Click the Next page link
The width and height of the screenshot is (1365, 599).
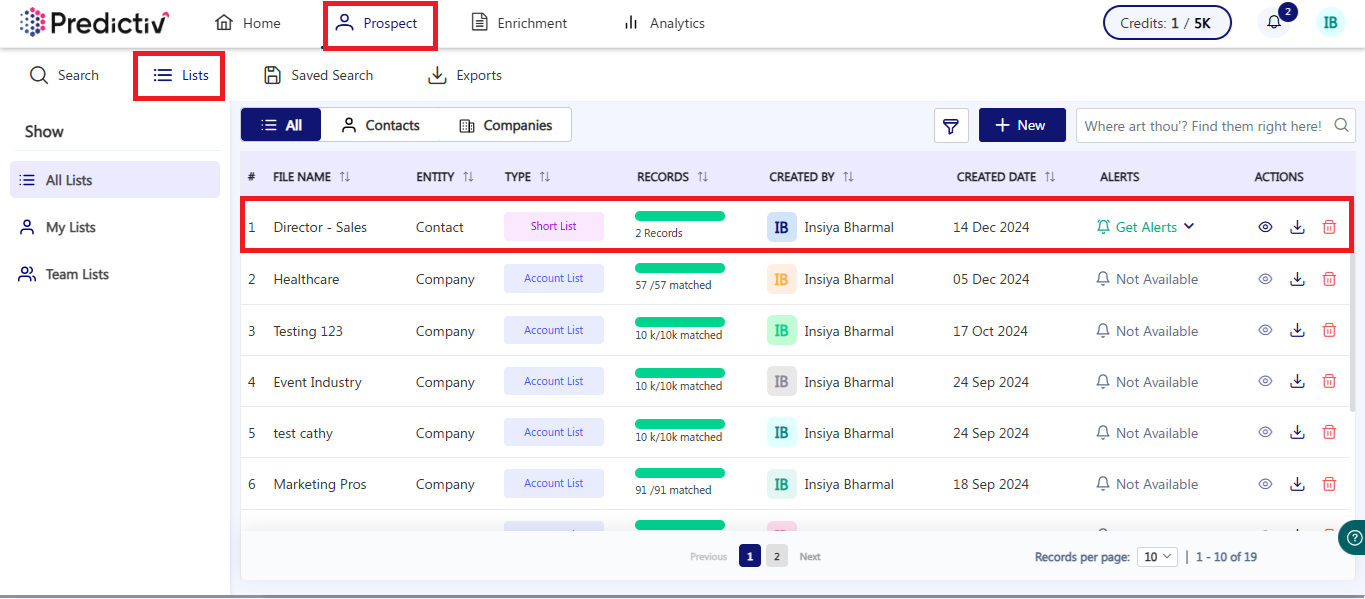pyautogui.click(x=810, y=557)
